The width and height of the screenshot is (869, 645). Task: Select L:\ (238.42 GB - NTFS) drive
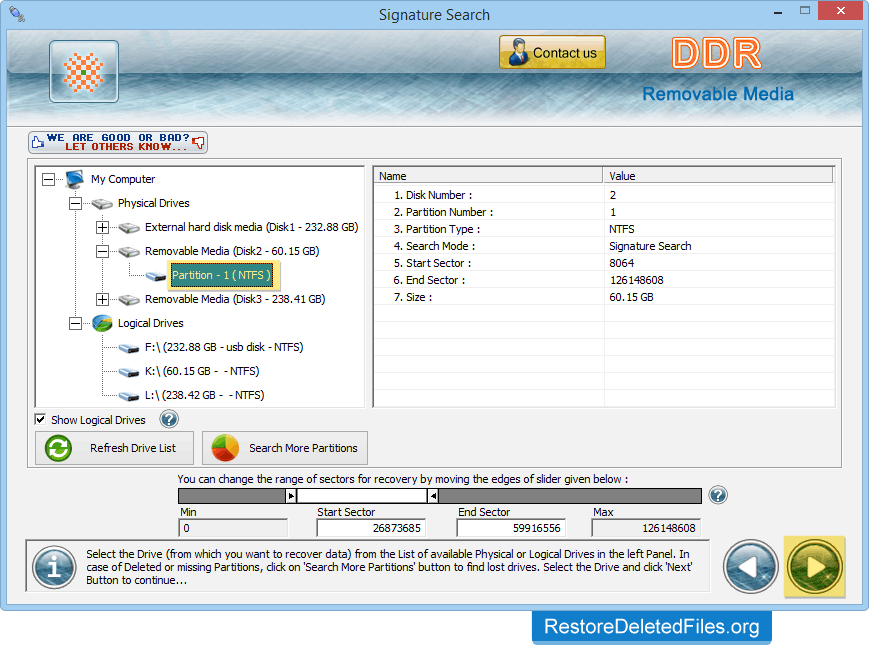(205, 395)
